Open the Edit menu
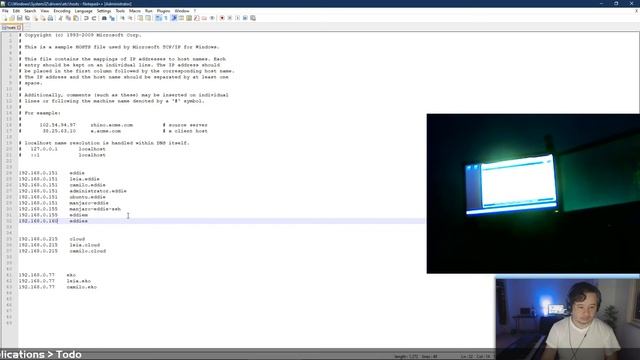 16,11
